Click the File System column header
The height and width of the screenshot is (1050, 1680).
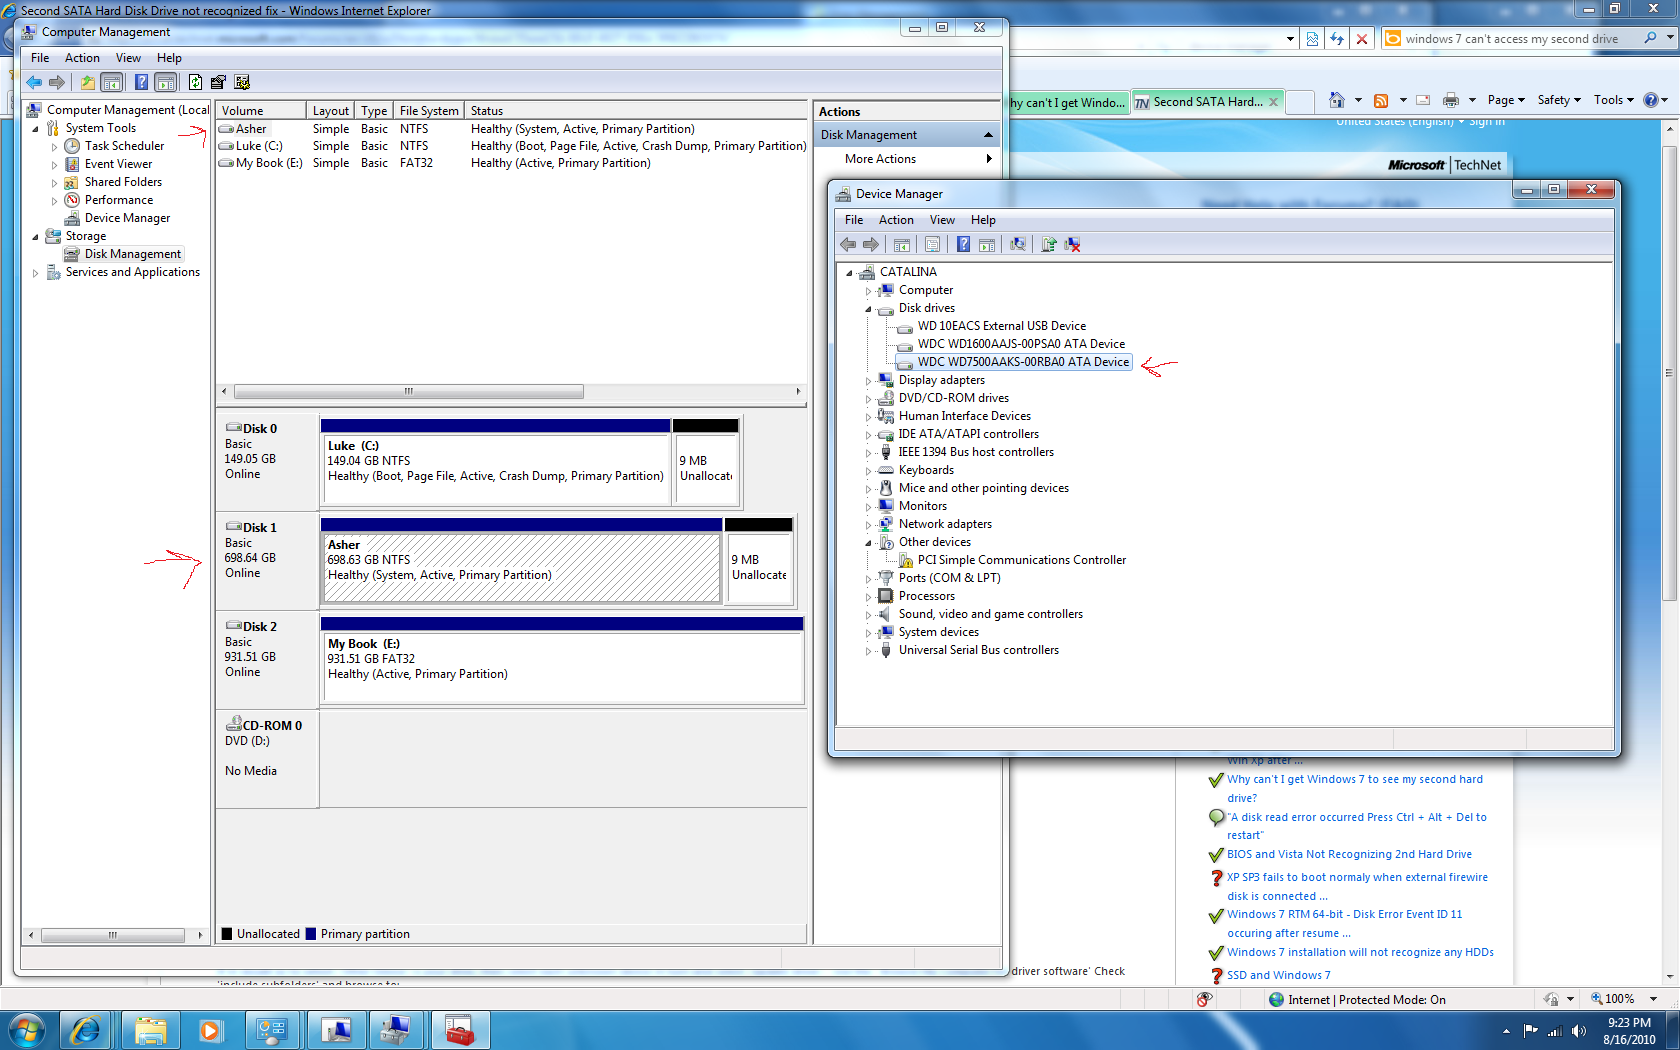pos(428,111)
